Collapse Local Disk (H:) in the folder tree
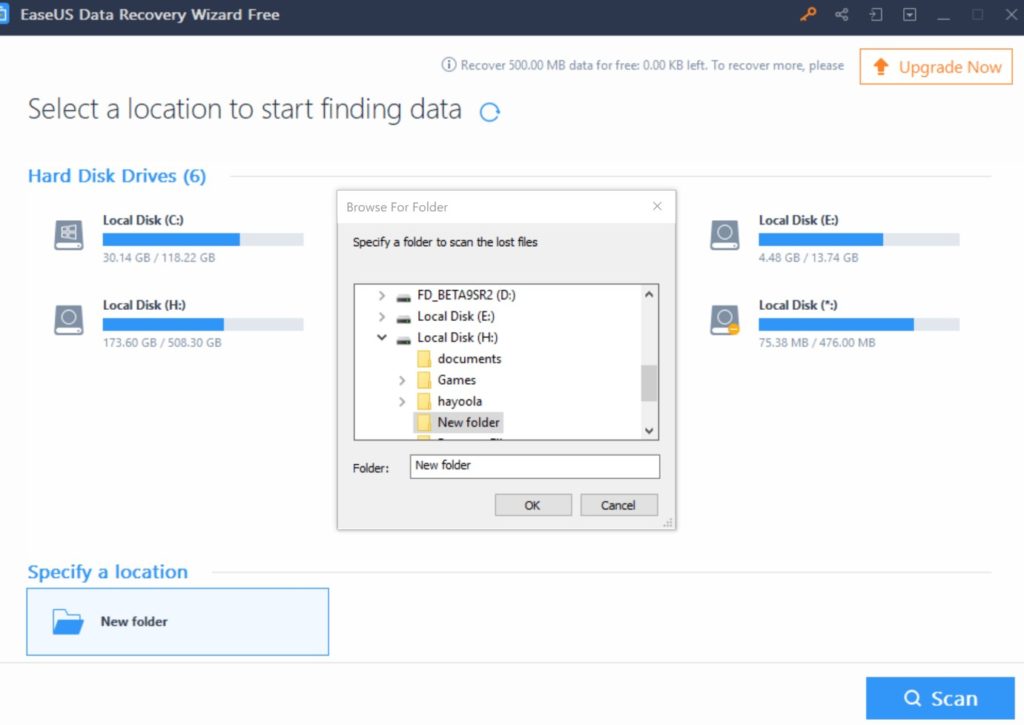Viewport: 1024px width, 725px height. tap(381, 338)
